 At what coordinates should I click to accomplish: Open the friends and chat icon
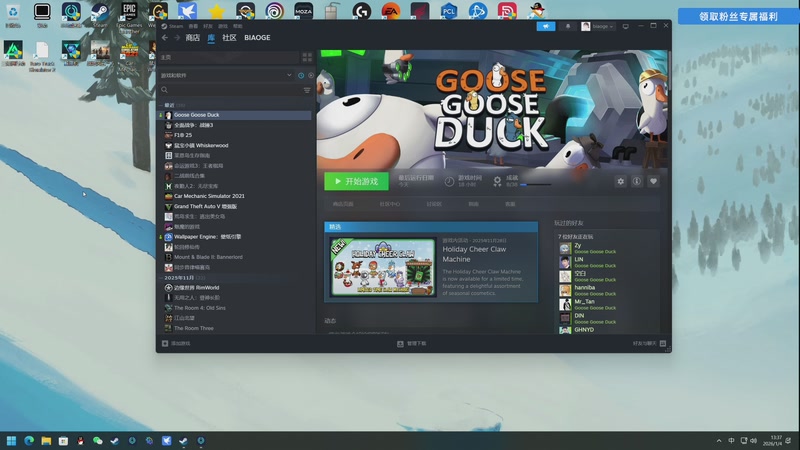pos(663,343)
